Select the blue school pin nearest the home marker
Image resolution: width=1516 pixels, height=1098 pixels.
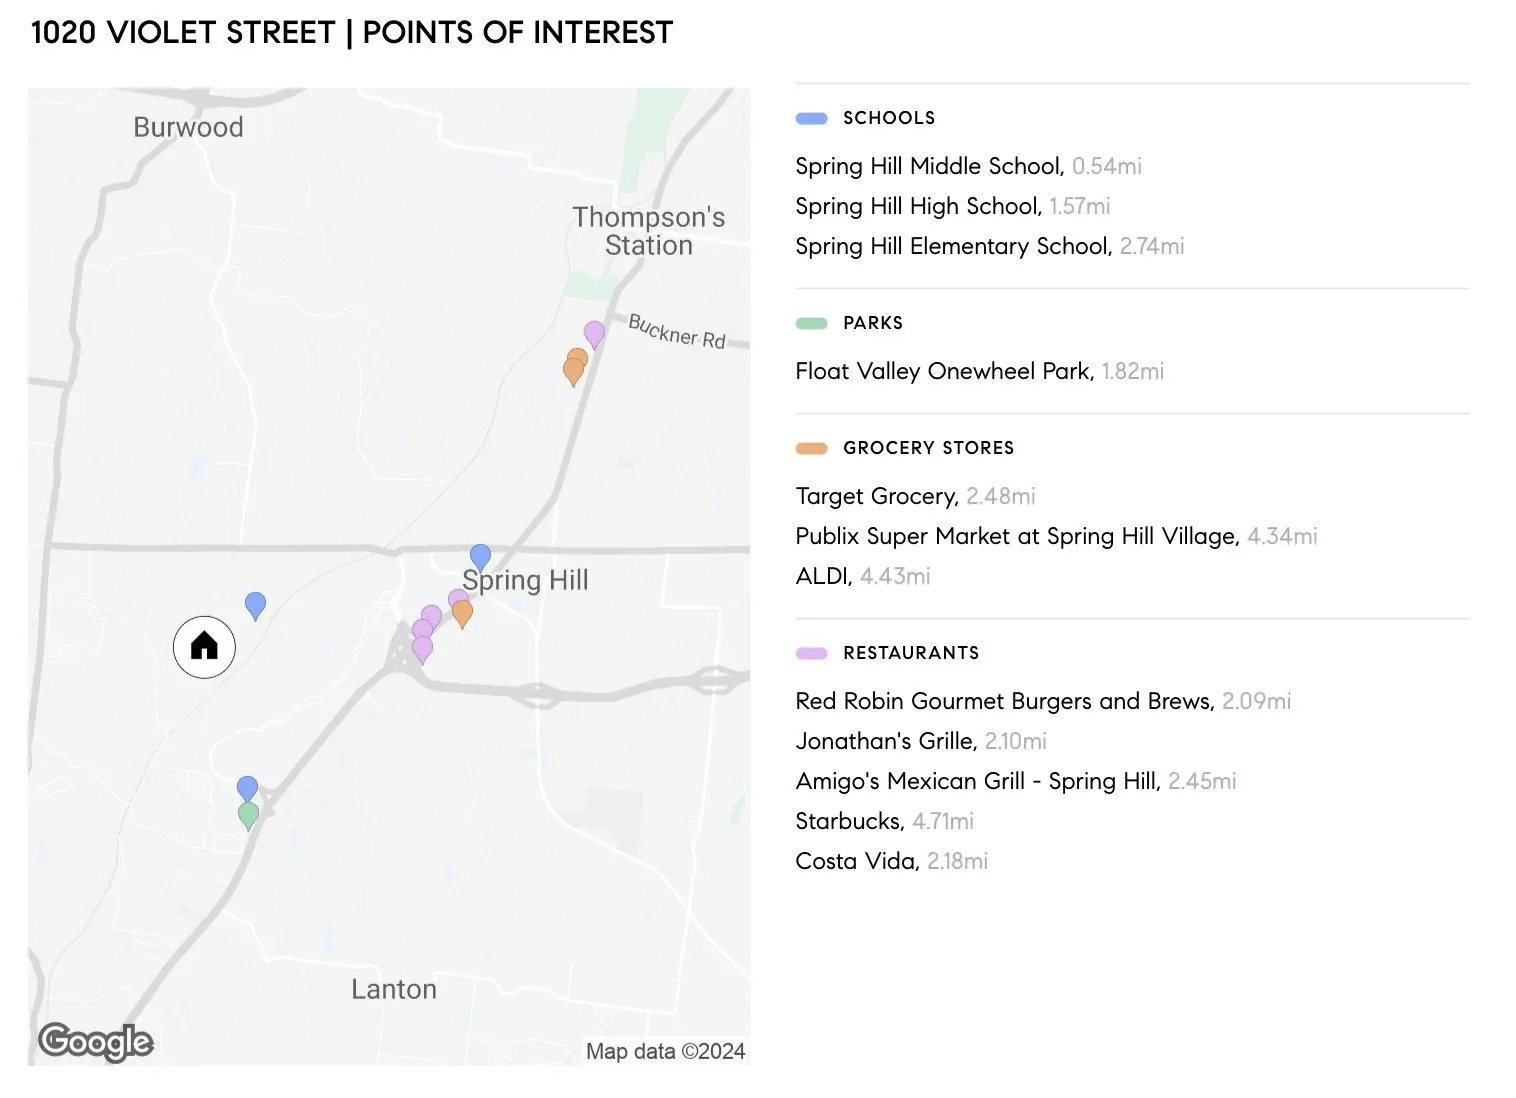(x=255, y=604)
